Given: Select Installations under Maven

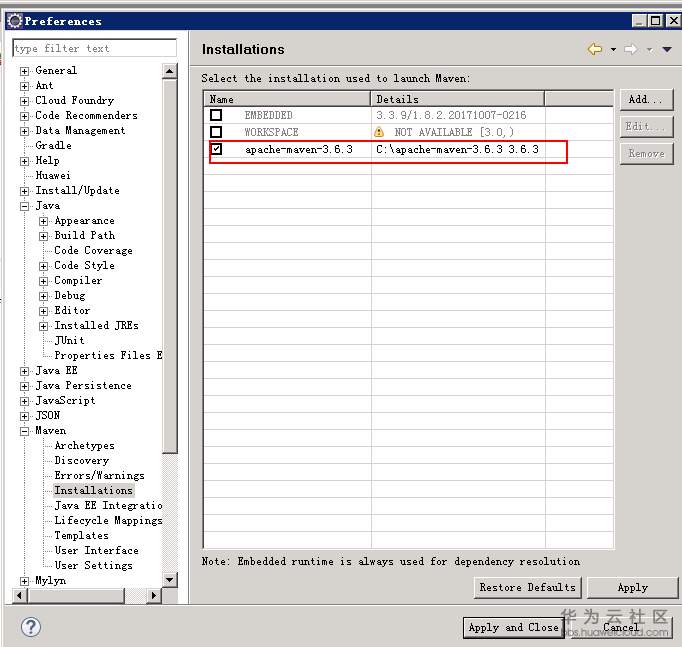Looking at the screenshot, I should tap(93, 490).
